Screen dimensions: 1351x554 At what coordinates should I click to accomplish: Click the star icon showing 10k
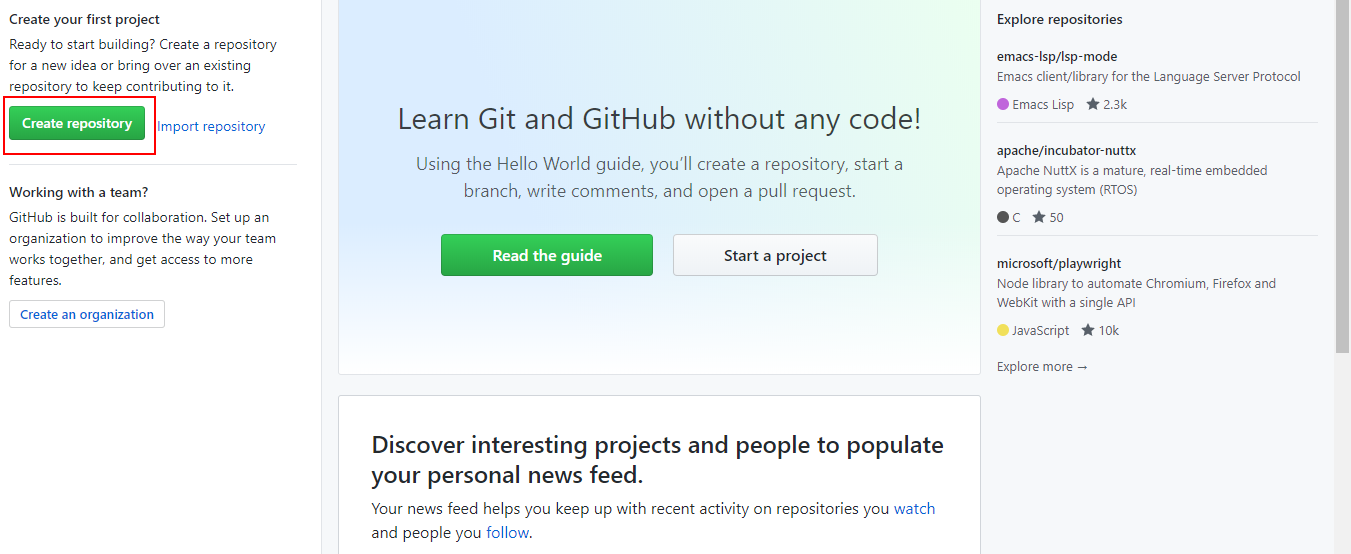click(x=1088, y=330)
